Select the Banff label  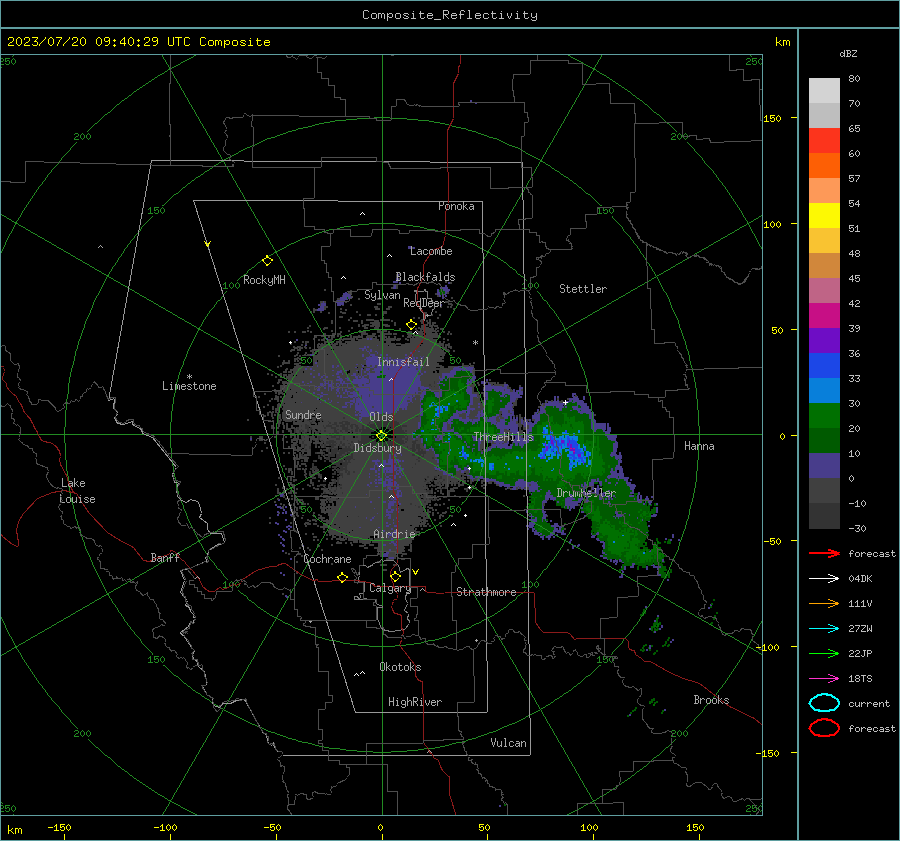(165, 557)
